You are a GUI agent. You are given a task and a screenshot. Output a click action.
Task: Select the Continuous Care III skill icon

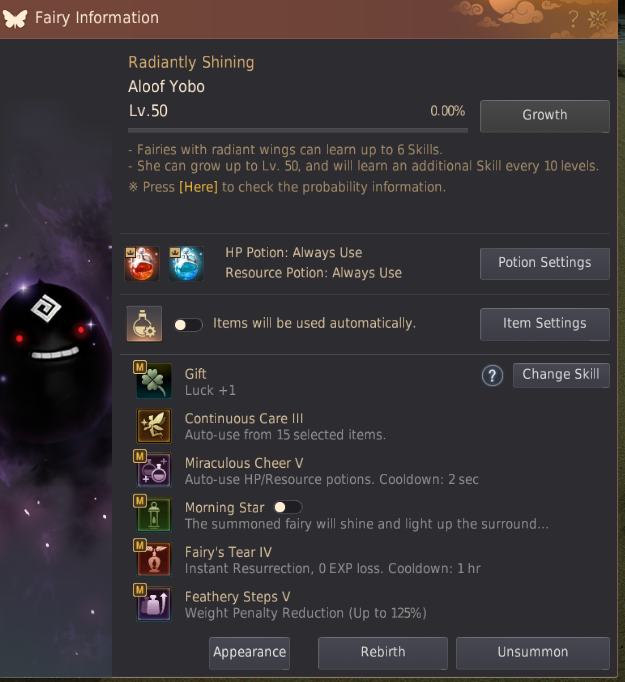pyautogui.click(x=154, y=426)
